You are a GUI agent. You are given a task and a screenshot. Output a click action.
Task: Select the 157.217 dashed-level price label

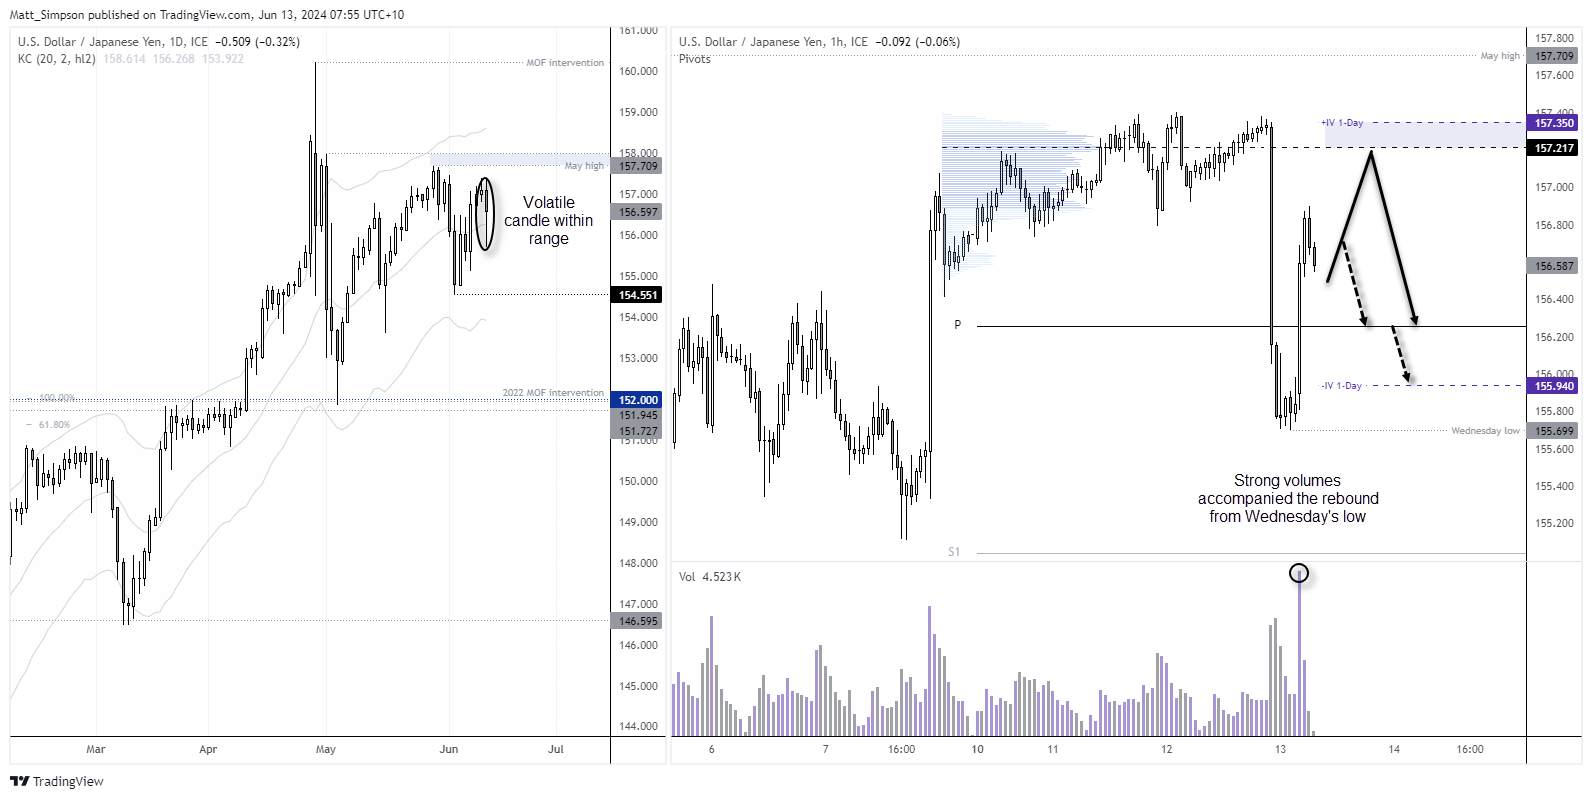coord(1554,148)
